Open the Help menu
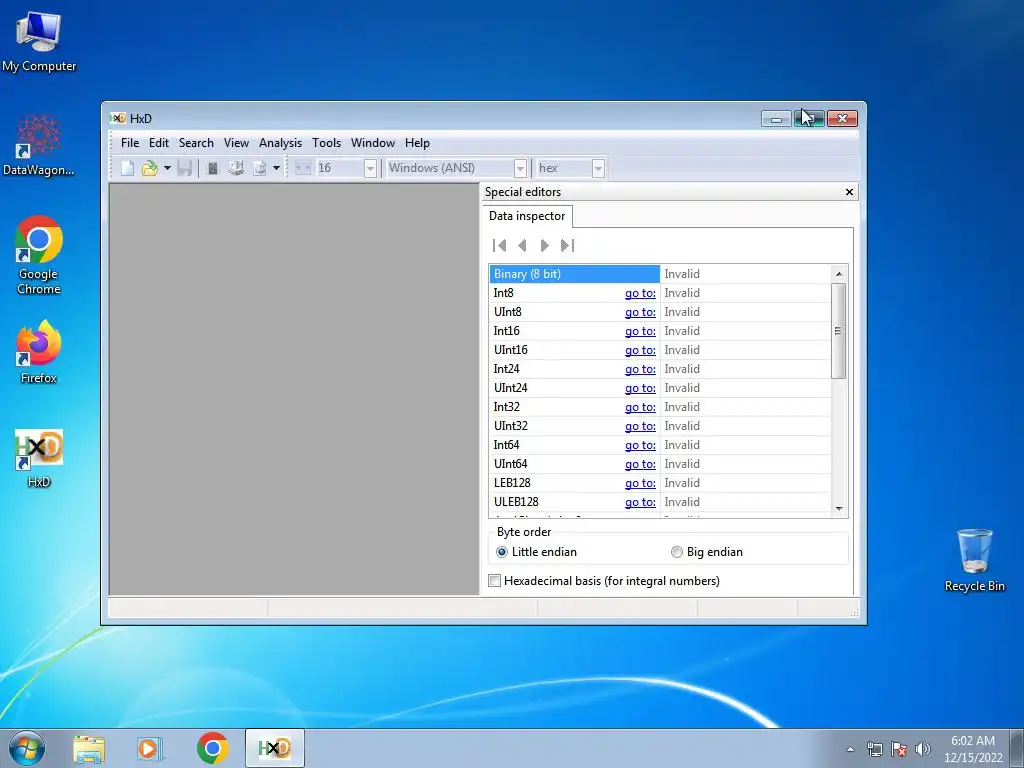 [417, 143]
